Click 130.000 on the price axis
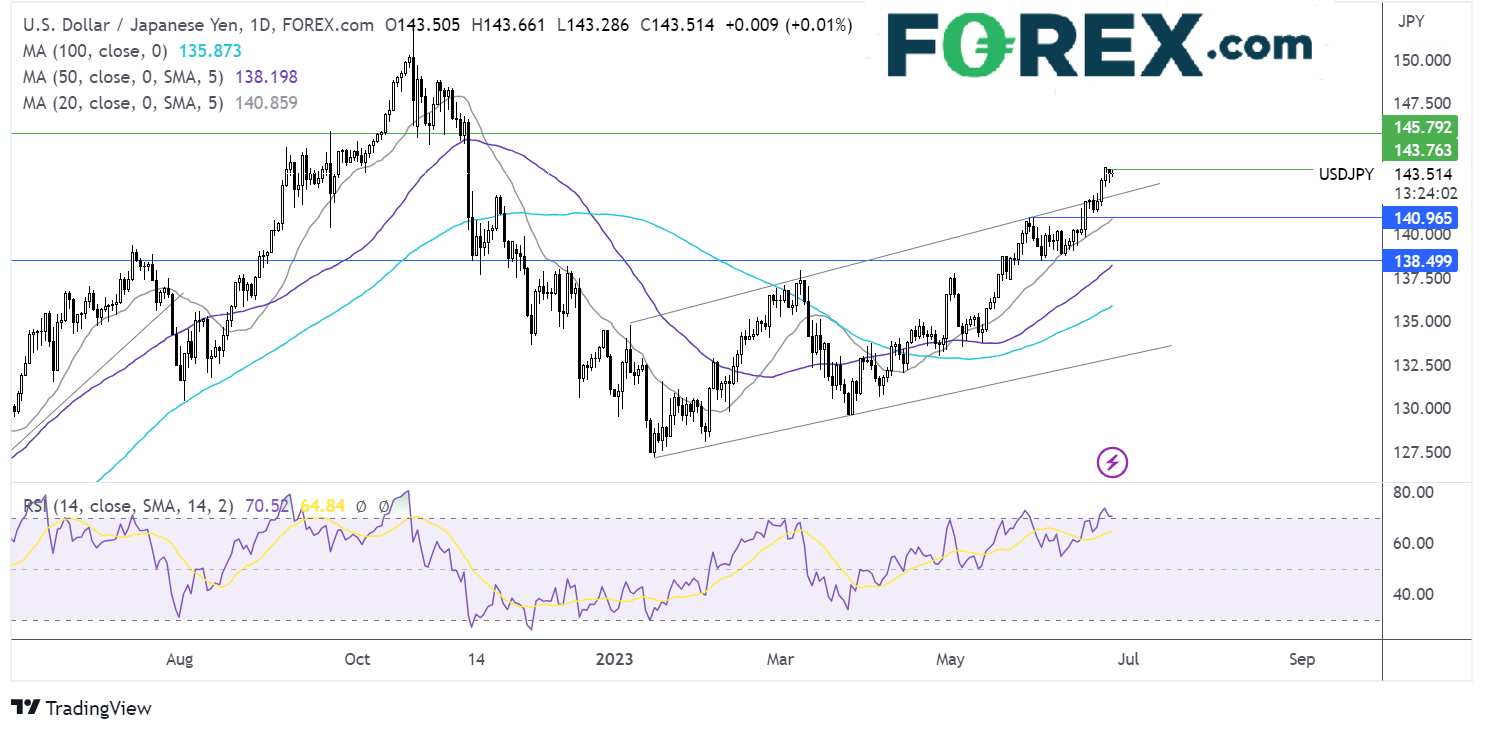The width and height of the screenshot is (1487, 733). [1423, 408]
